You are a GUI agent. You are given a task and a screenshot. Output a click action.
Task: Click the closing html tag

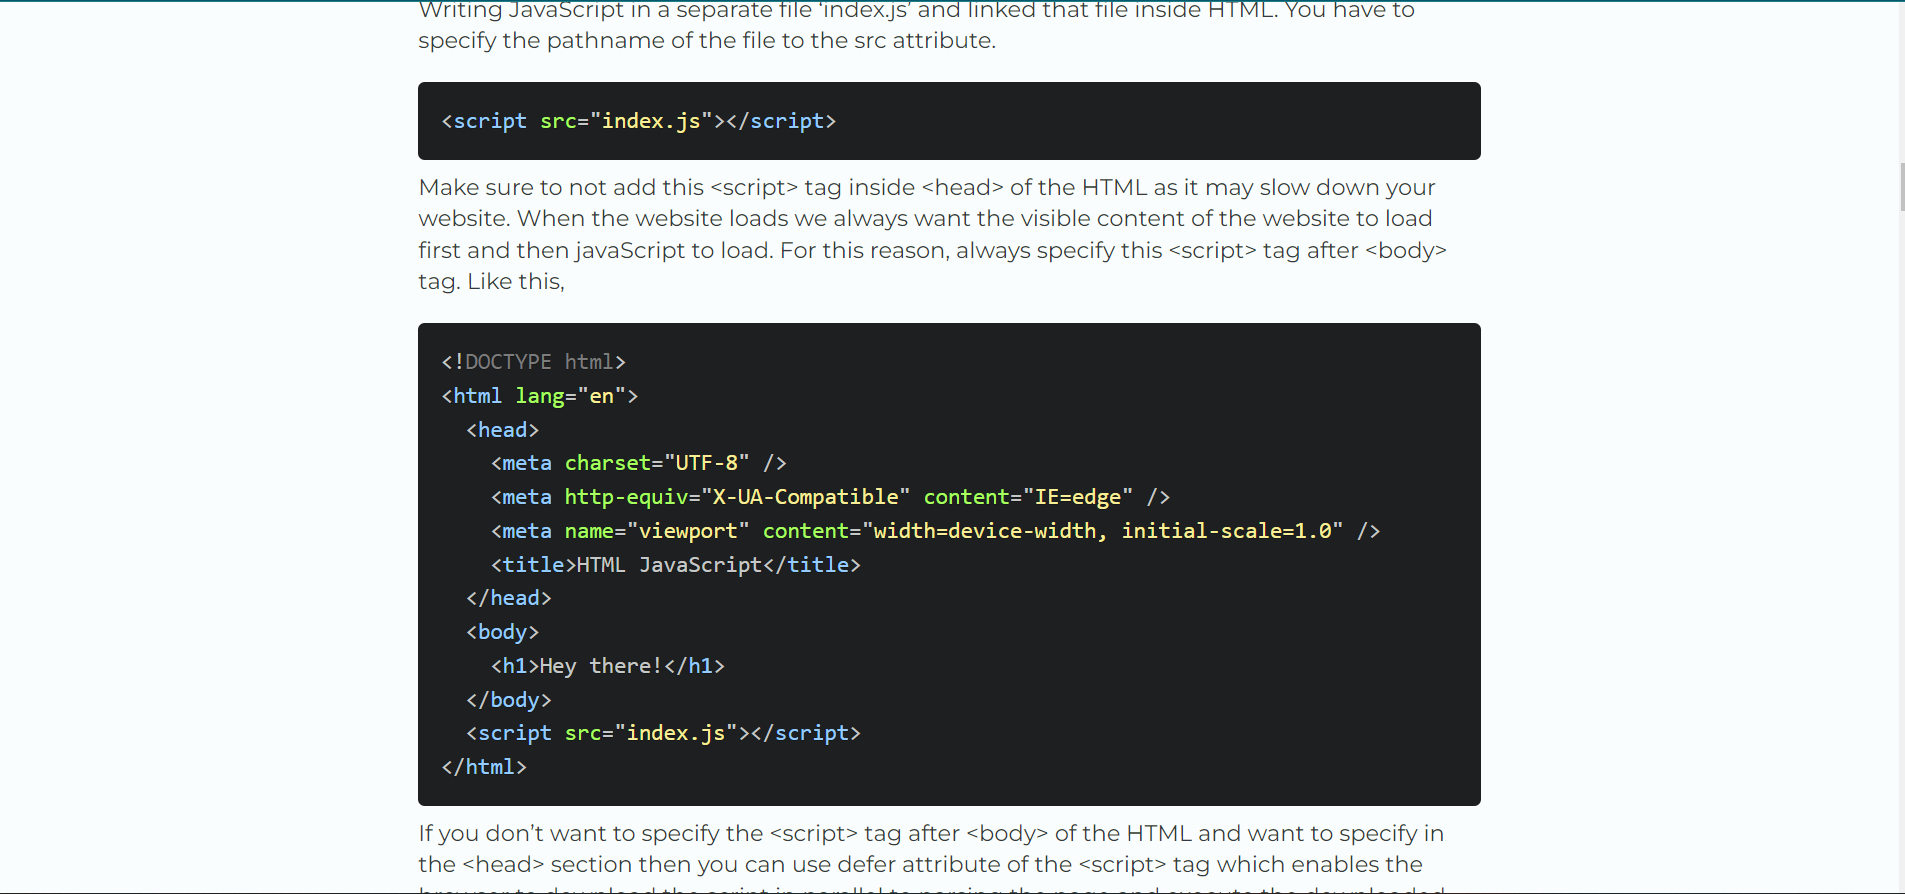(484, 767)
